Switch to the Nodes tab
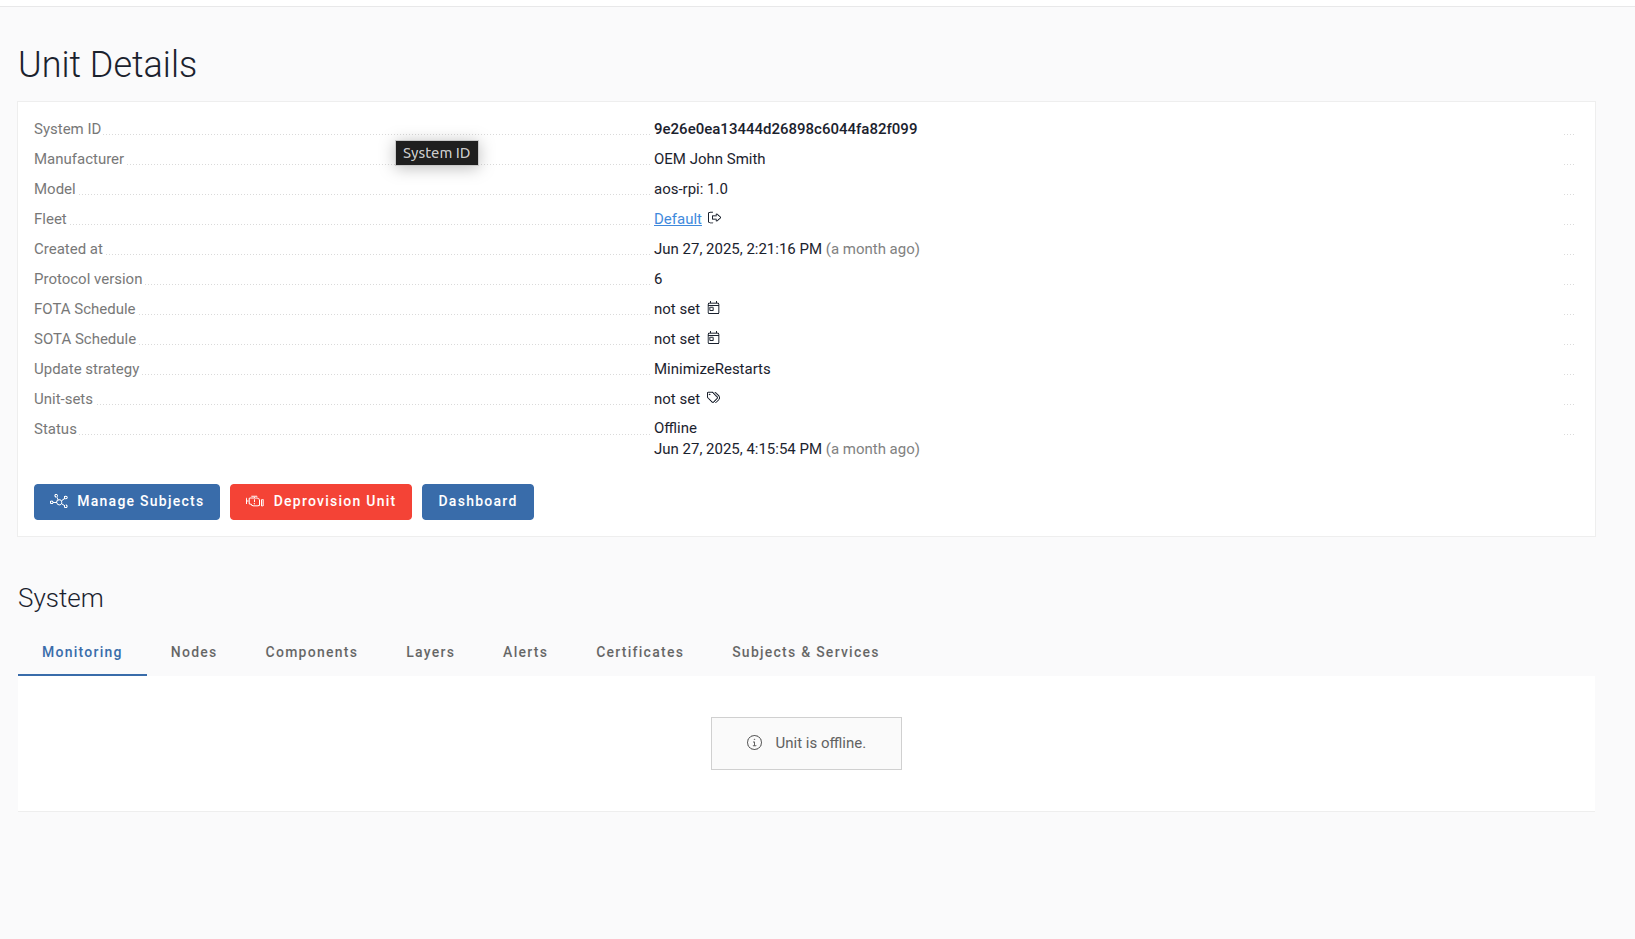This screenshot has width=1635, height=939. [x=193, y=652]
